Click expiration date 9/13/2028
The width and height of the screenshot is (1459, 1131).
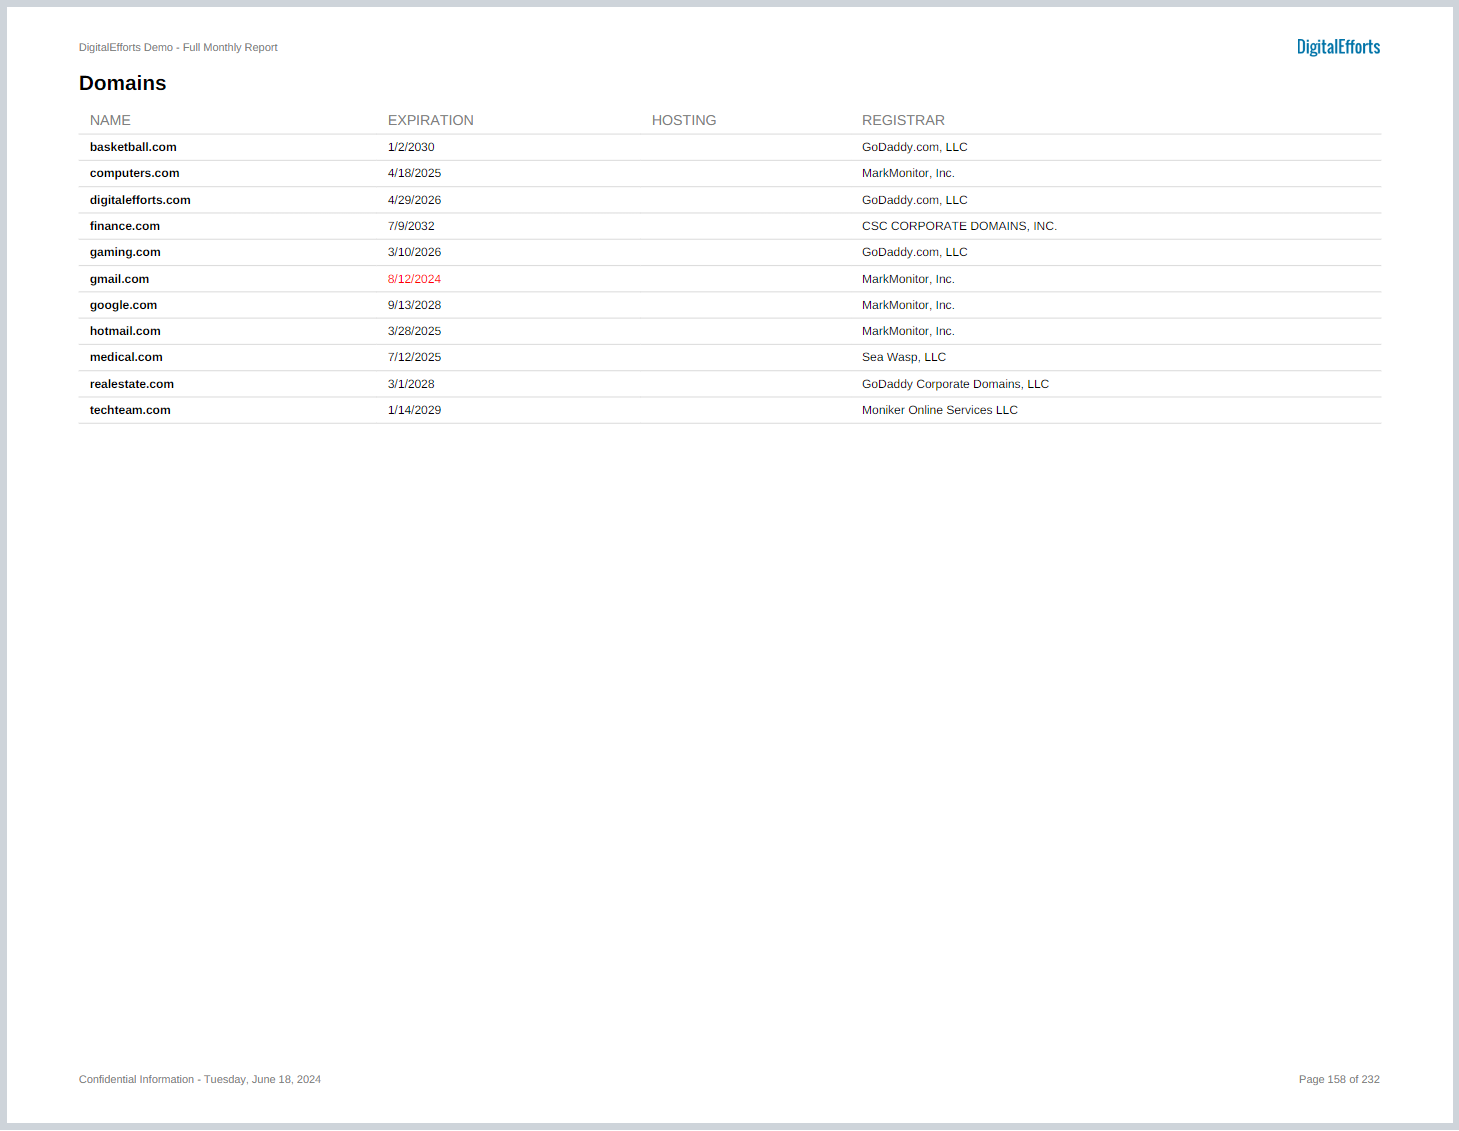(x=414, y=305)
